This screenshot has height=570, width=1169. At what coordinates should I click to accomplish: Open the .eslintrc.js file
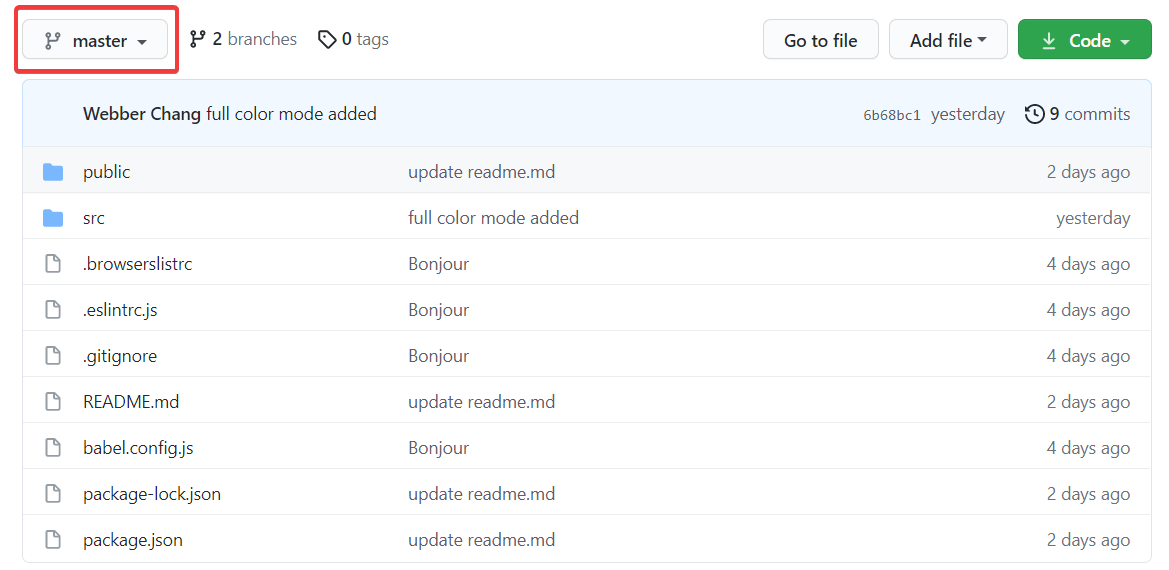(x=120, y=310)
